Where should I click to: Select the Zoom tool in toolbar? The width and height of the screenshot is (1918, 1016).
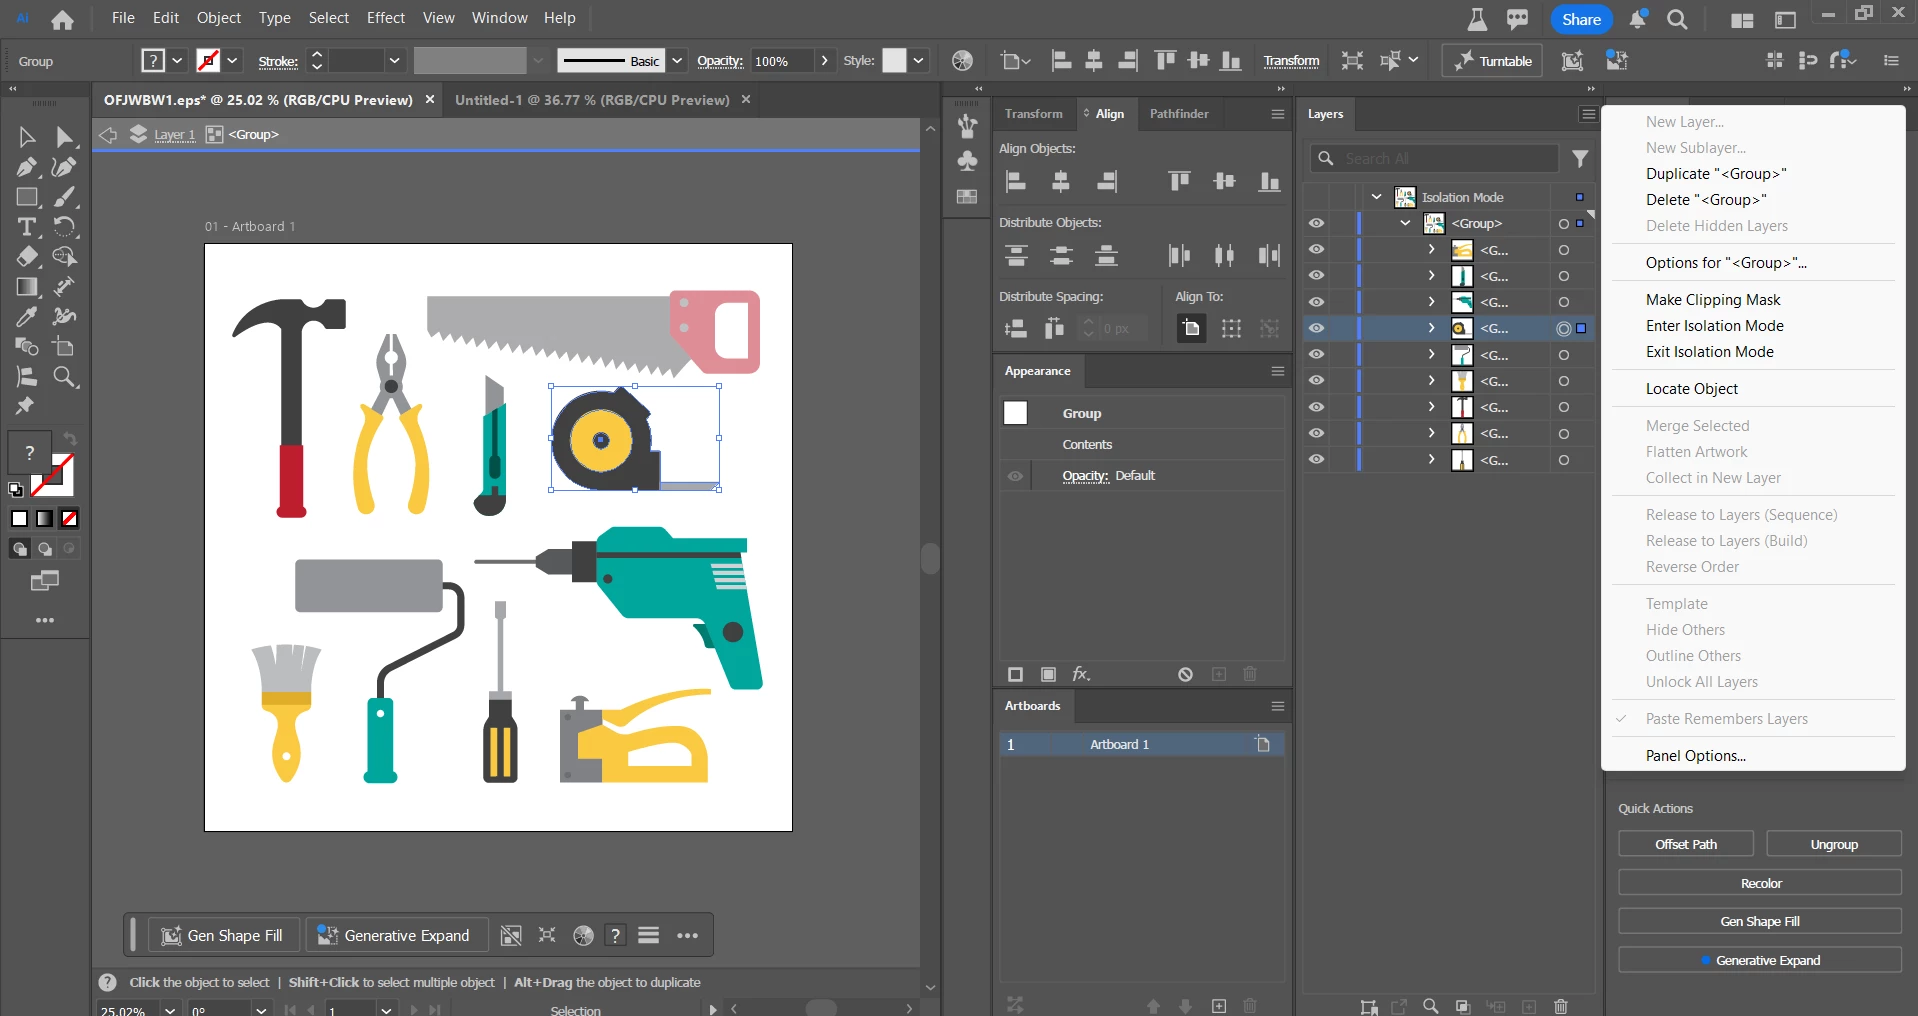65,377
